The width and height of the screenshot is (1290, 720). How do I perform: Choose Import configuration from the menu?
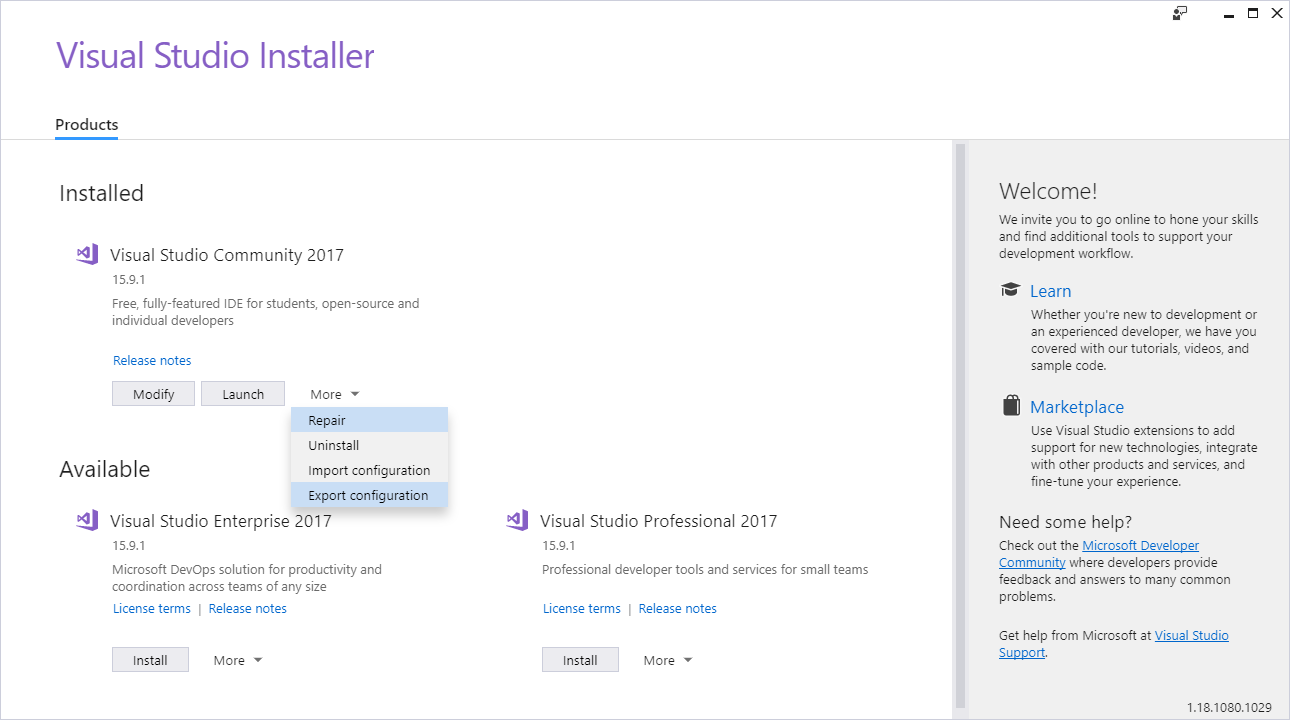[x=369, y=470]
